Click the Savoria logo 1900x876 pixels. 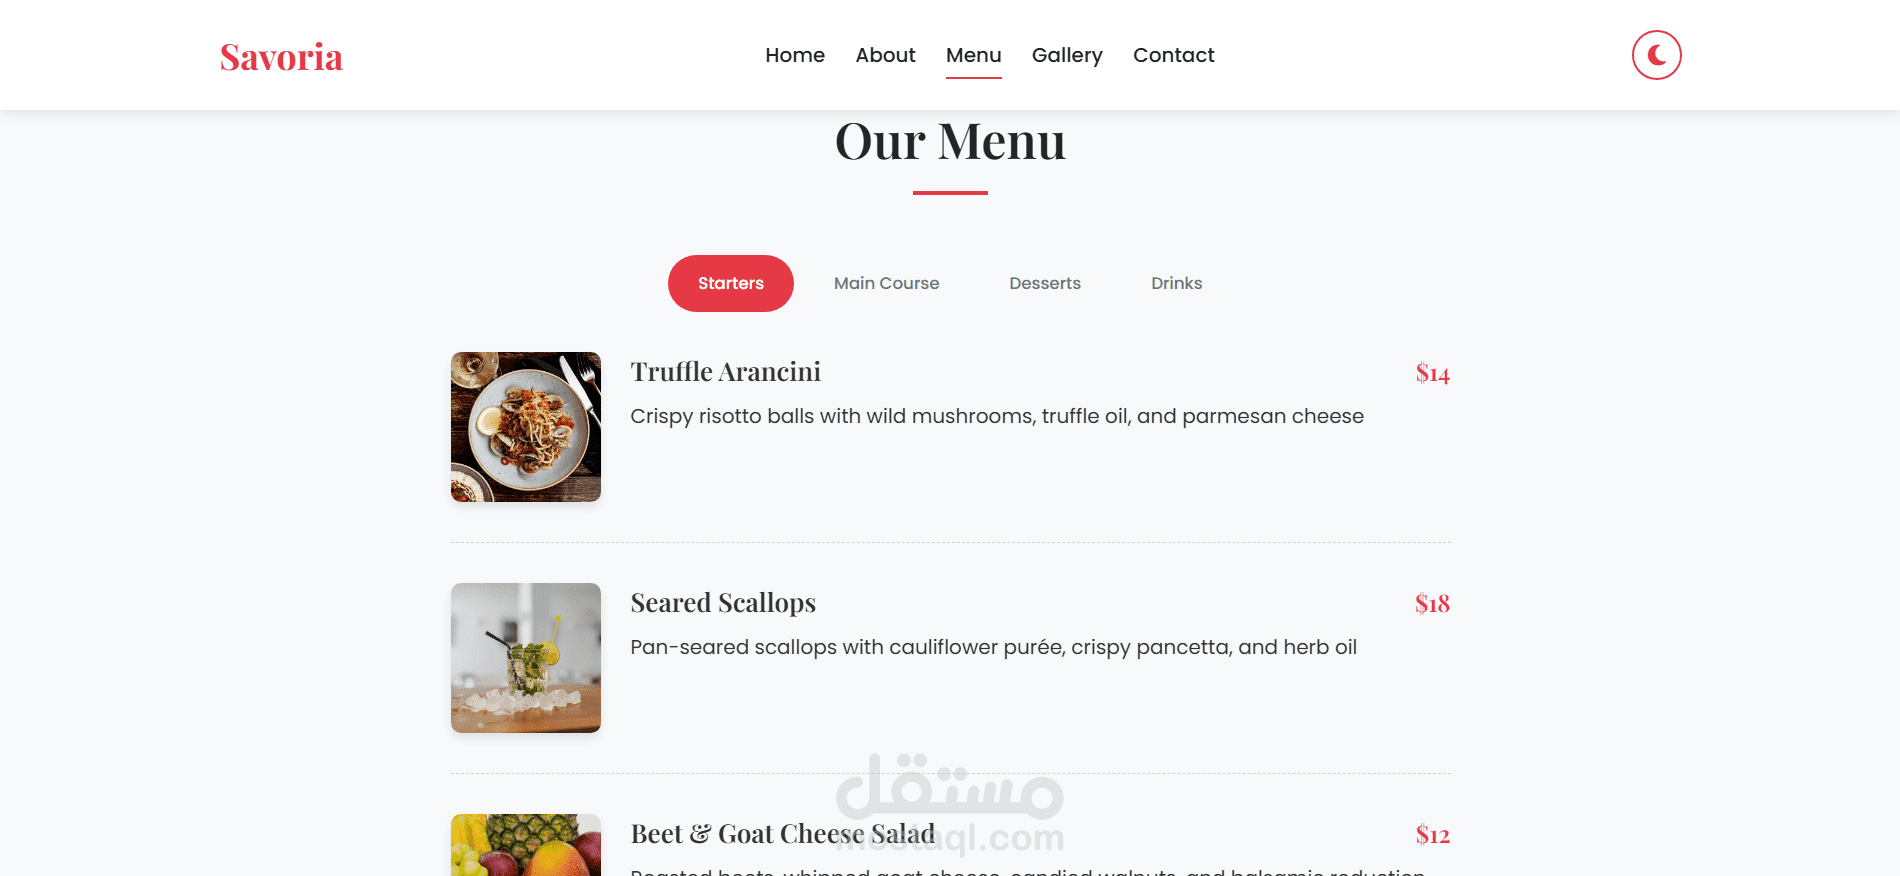281,57
